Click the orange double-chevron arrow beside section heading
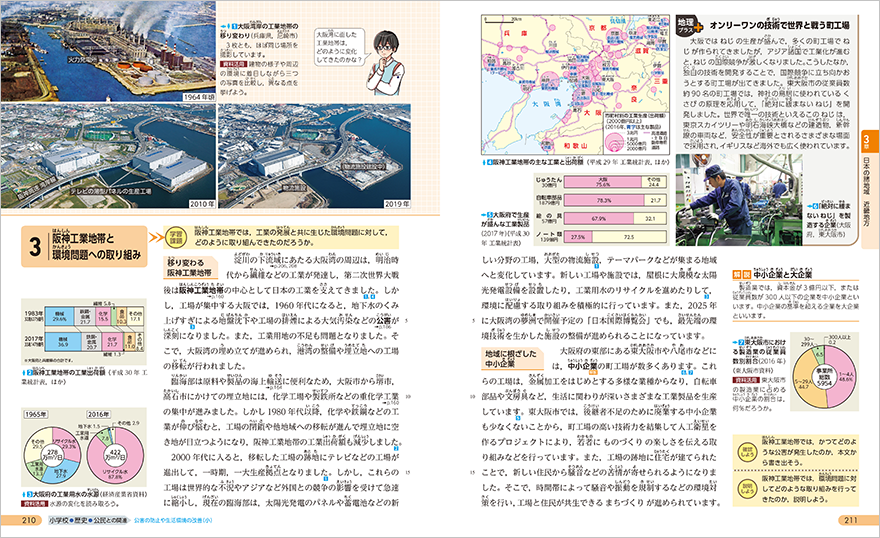This screenshot has width=880, height=538. coord(155,238)
